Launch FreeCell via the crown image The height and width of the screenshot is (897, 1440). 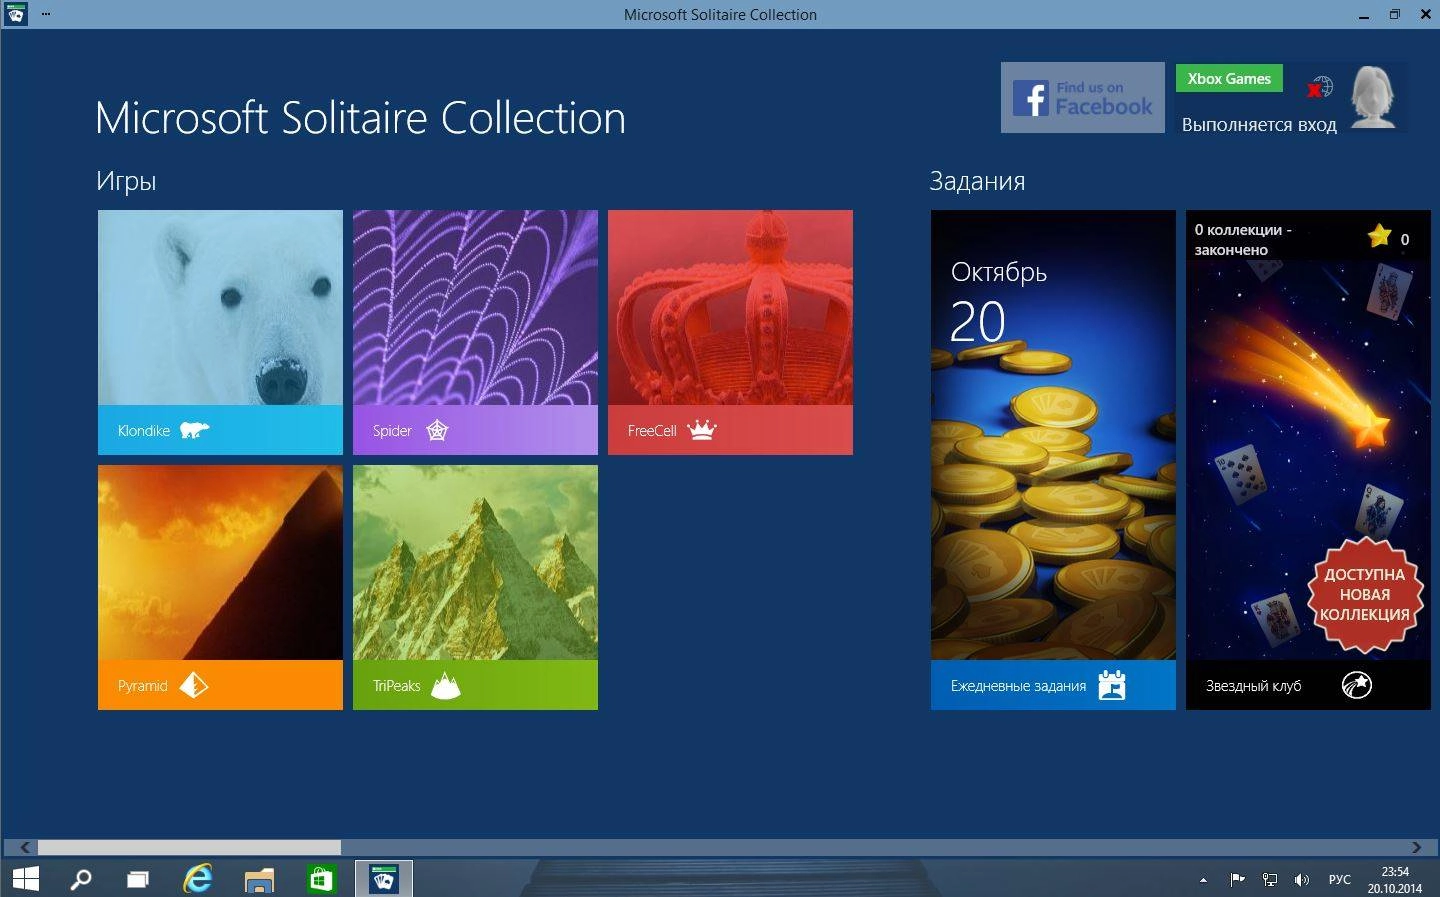(730, 307)
